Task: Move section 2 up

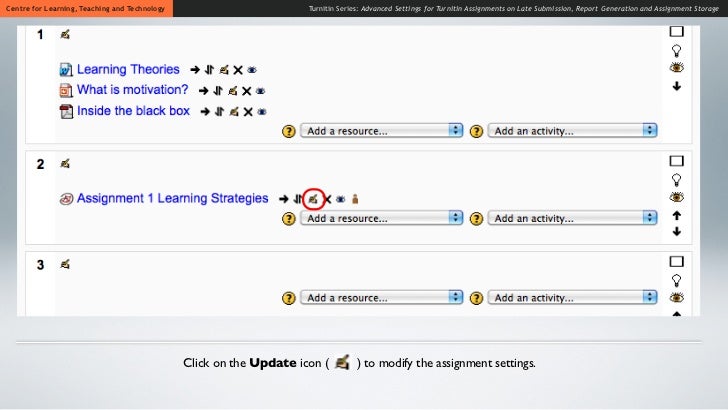Action: [676, 215]
